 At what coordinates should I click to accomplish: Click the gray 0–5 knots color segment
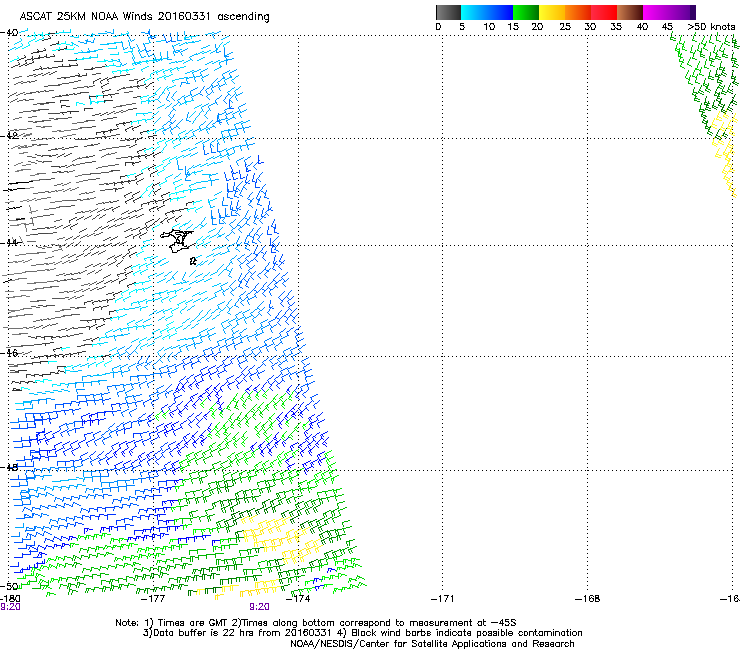(x=449, y=13)
